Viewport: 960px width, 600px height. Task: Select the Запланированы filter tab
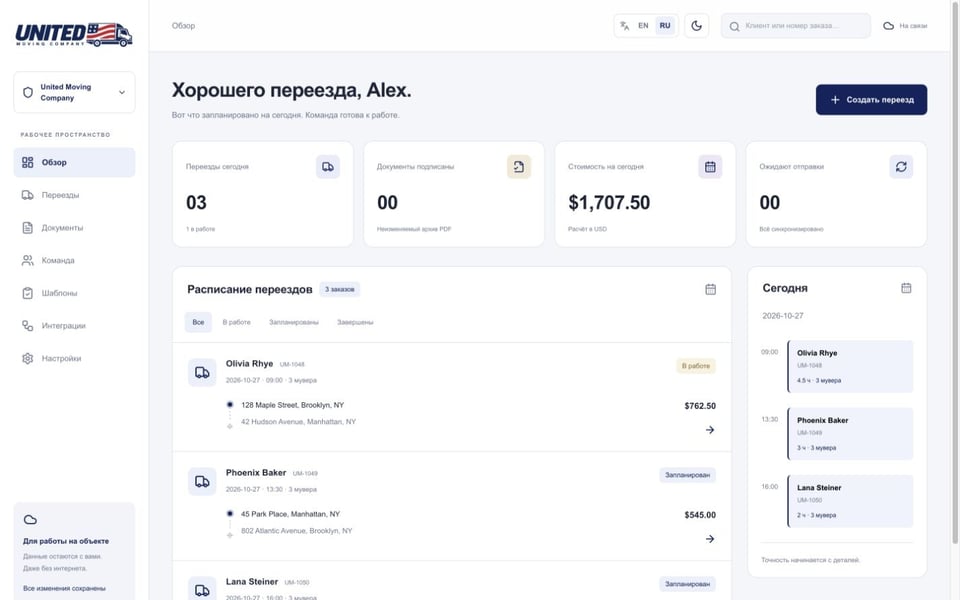click(294, 322)
